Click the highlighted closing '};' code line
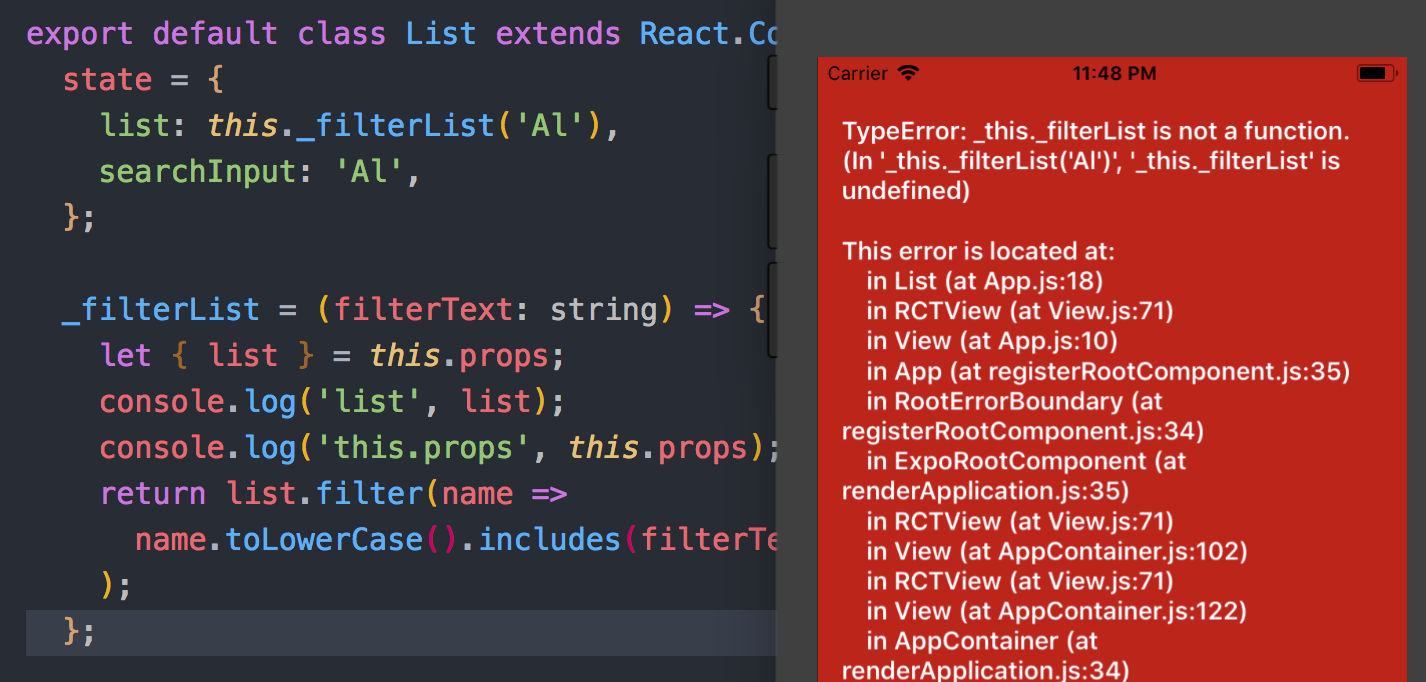 tap(401, 632)
